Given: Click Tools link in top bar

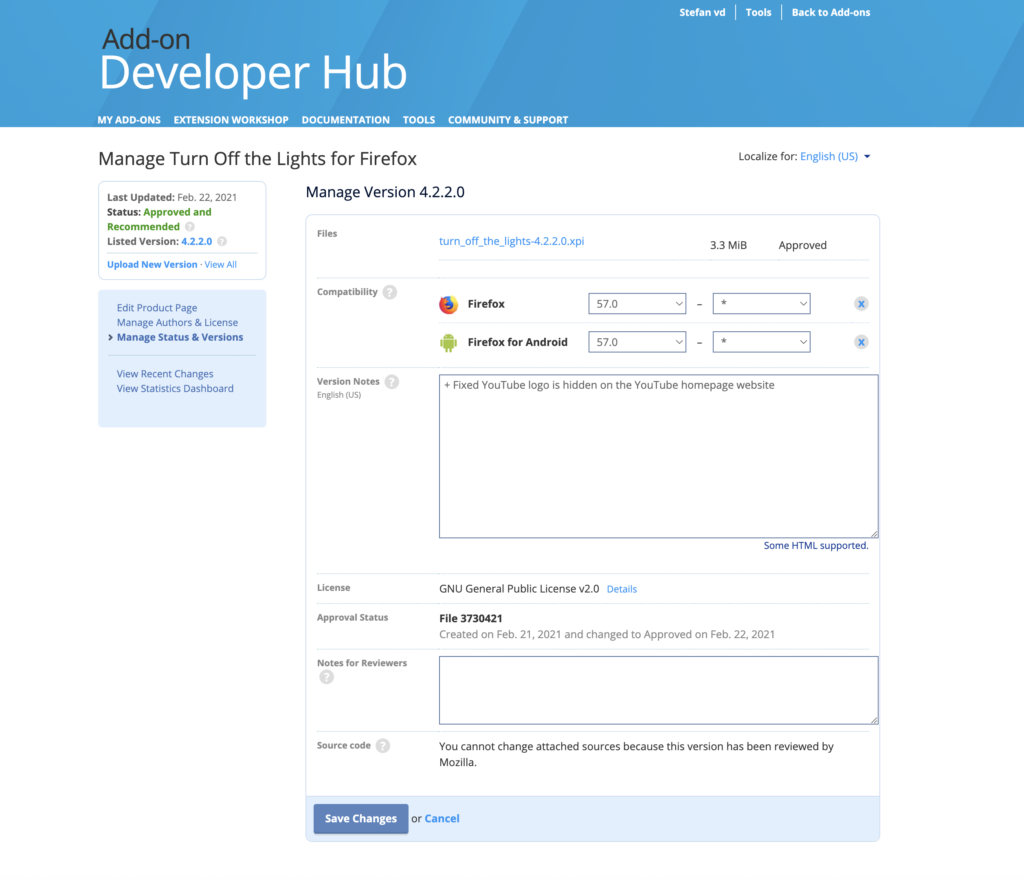Looking at the screenshot, I should [758, 12].
